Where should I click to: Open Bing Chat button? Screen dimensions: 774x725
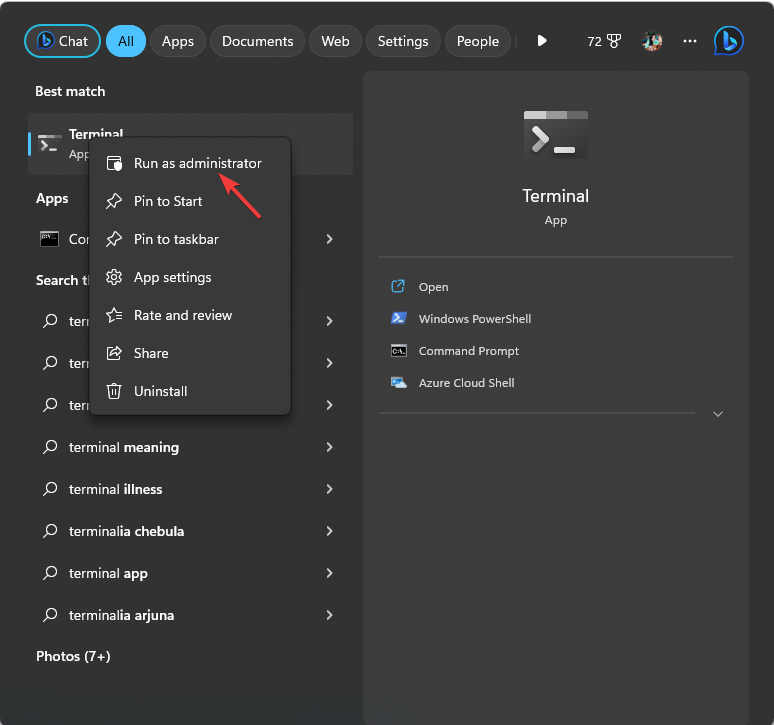[62, 41]
